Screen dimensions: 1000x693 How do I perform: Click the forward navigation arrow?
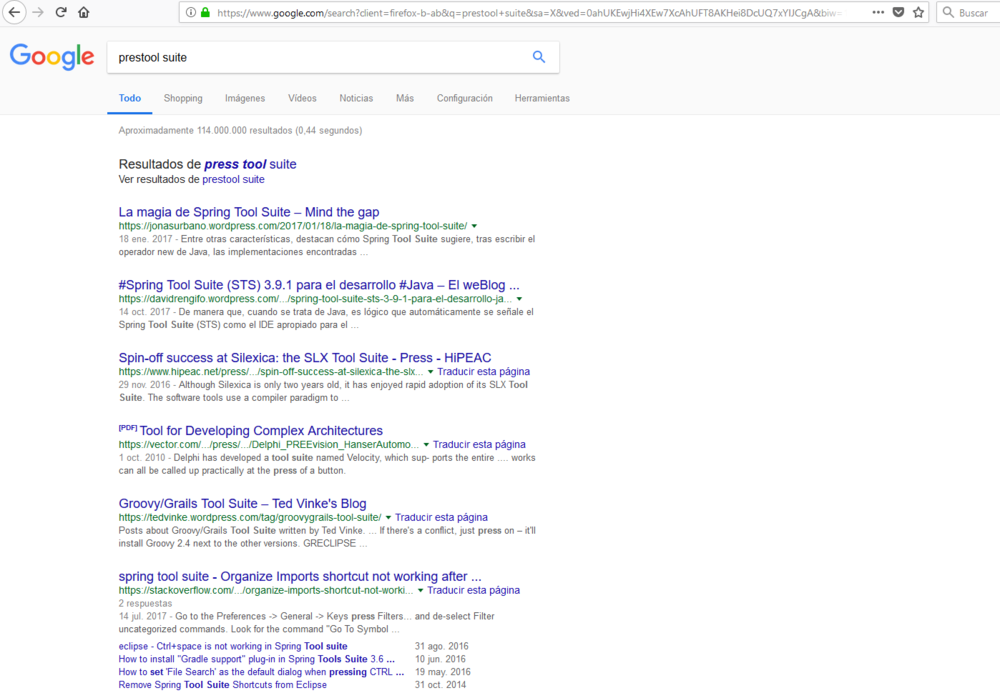(37, 13)
